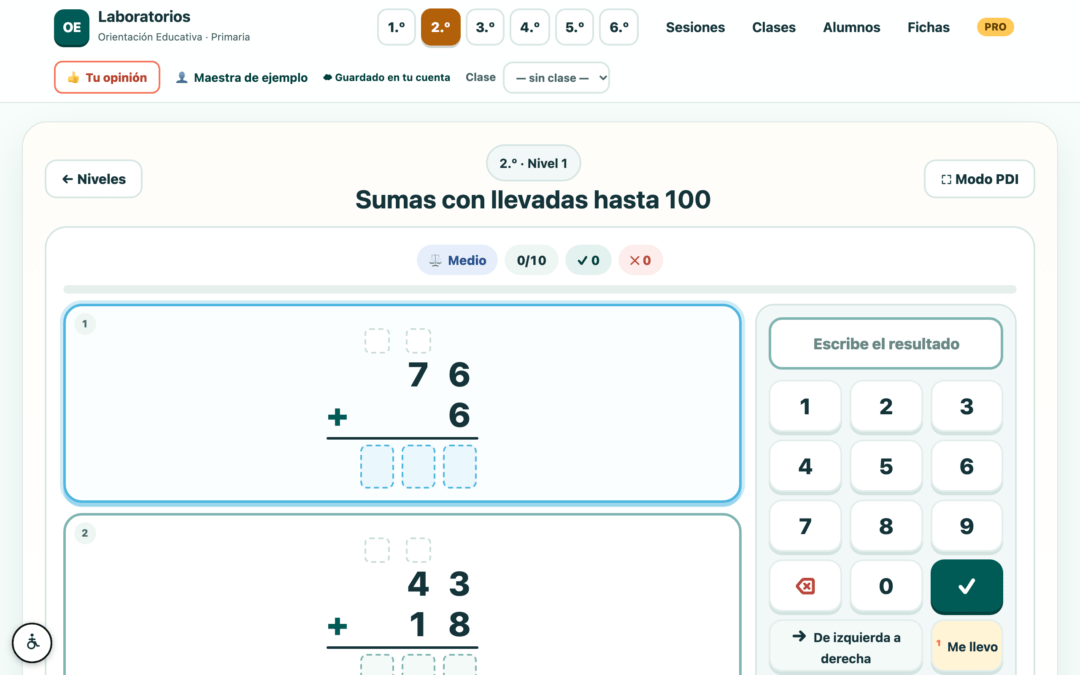Select left carry box in exercise 2

[x=377, y=550]
